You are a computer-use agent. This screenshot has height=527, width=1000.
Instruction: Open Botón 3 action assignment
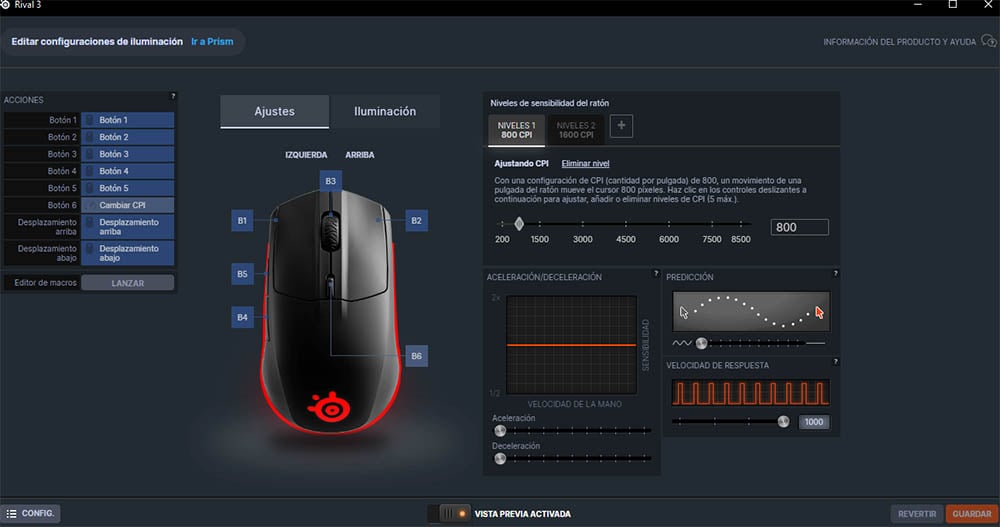pyautogui.click(x=128, y=154)
